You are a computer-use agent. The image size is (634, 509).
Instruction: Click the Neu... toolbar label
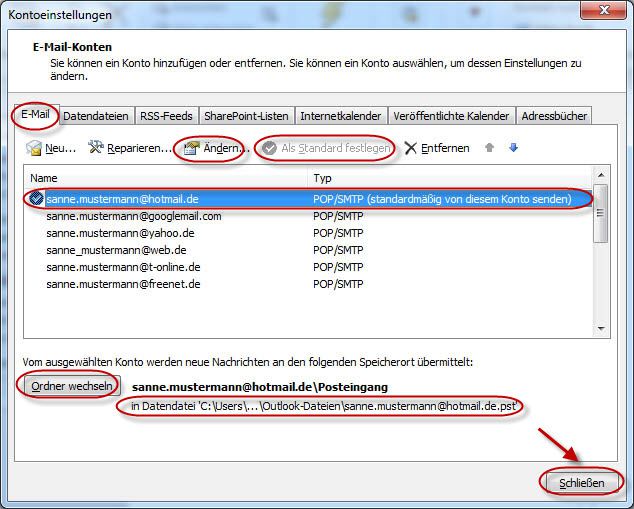(61, 148)
